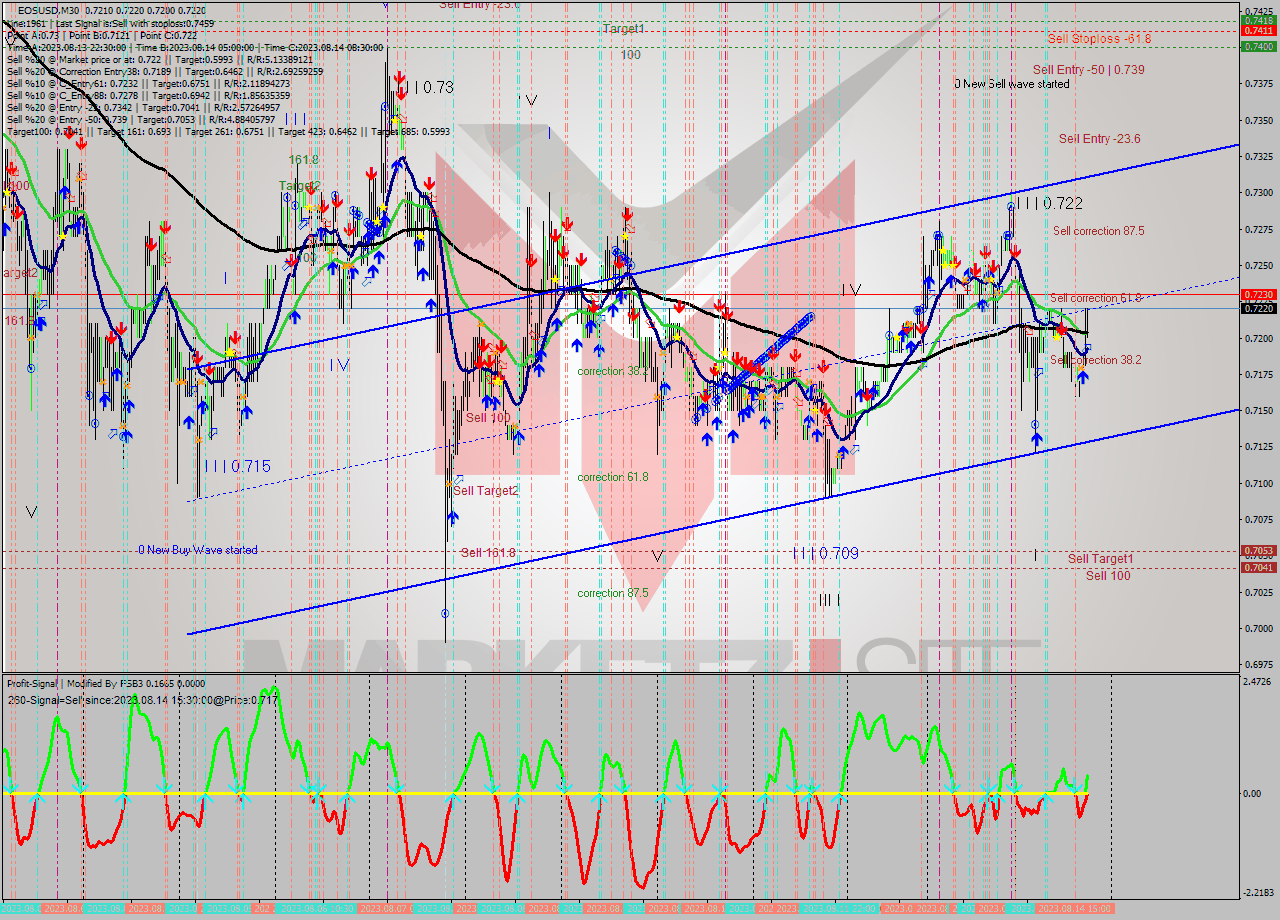Select the -2.1183 oscillator scale value
The width and height of the screenshot is (1280, 920).
(x=1256, y=892)
